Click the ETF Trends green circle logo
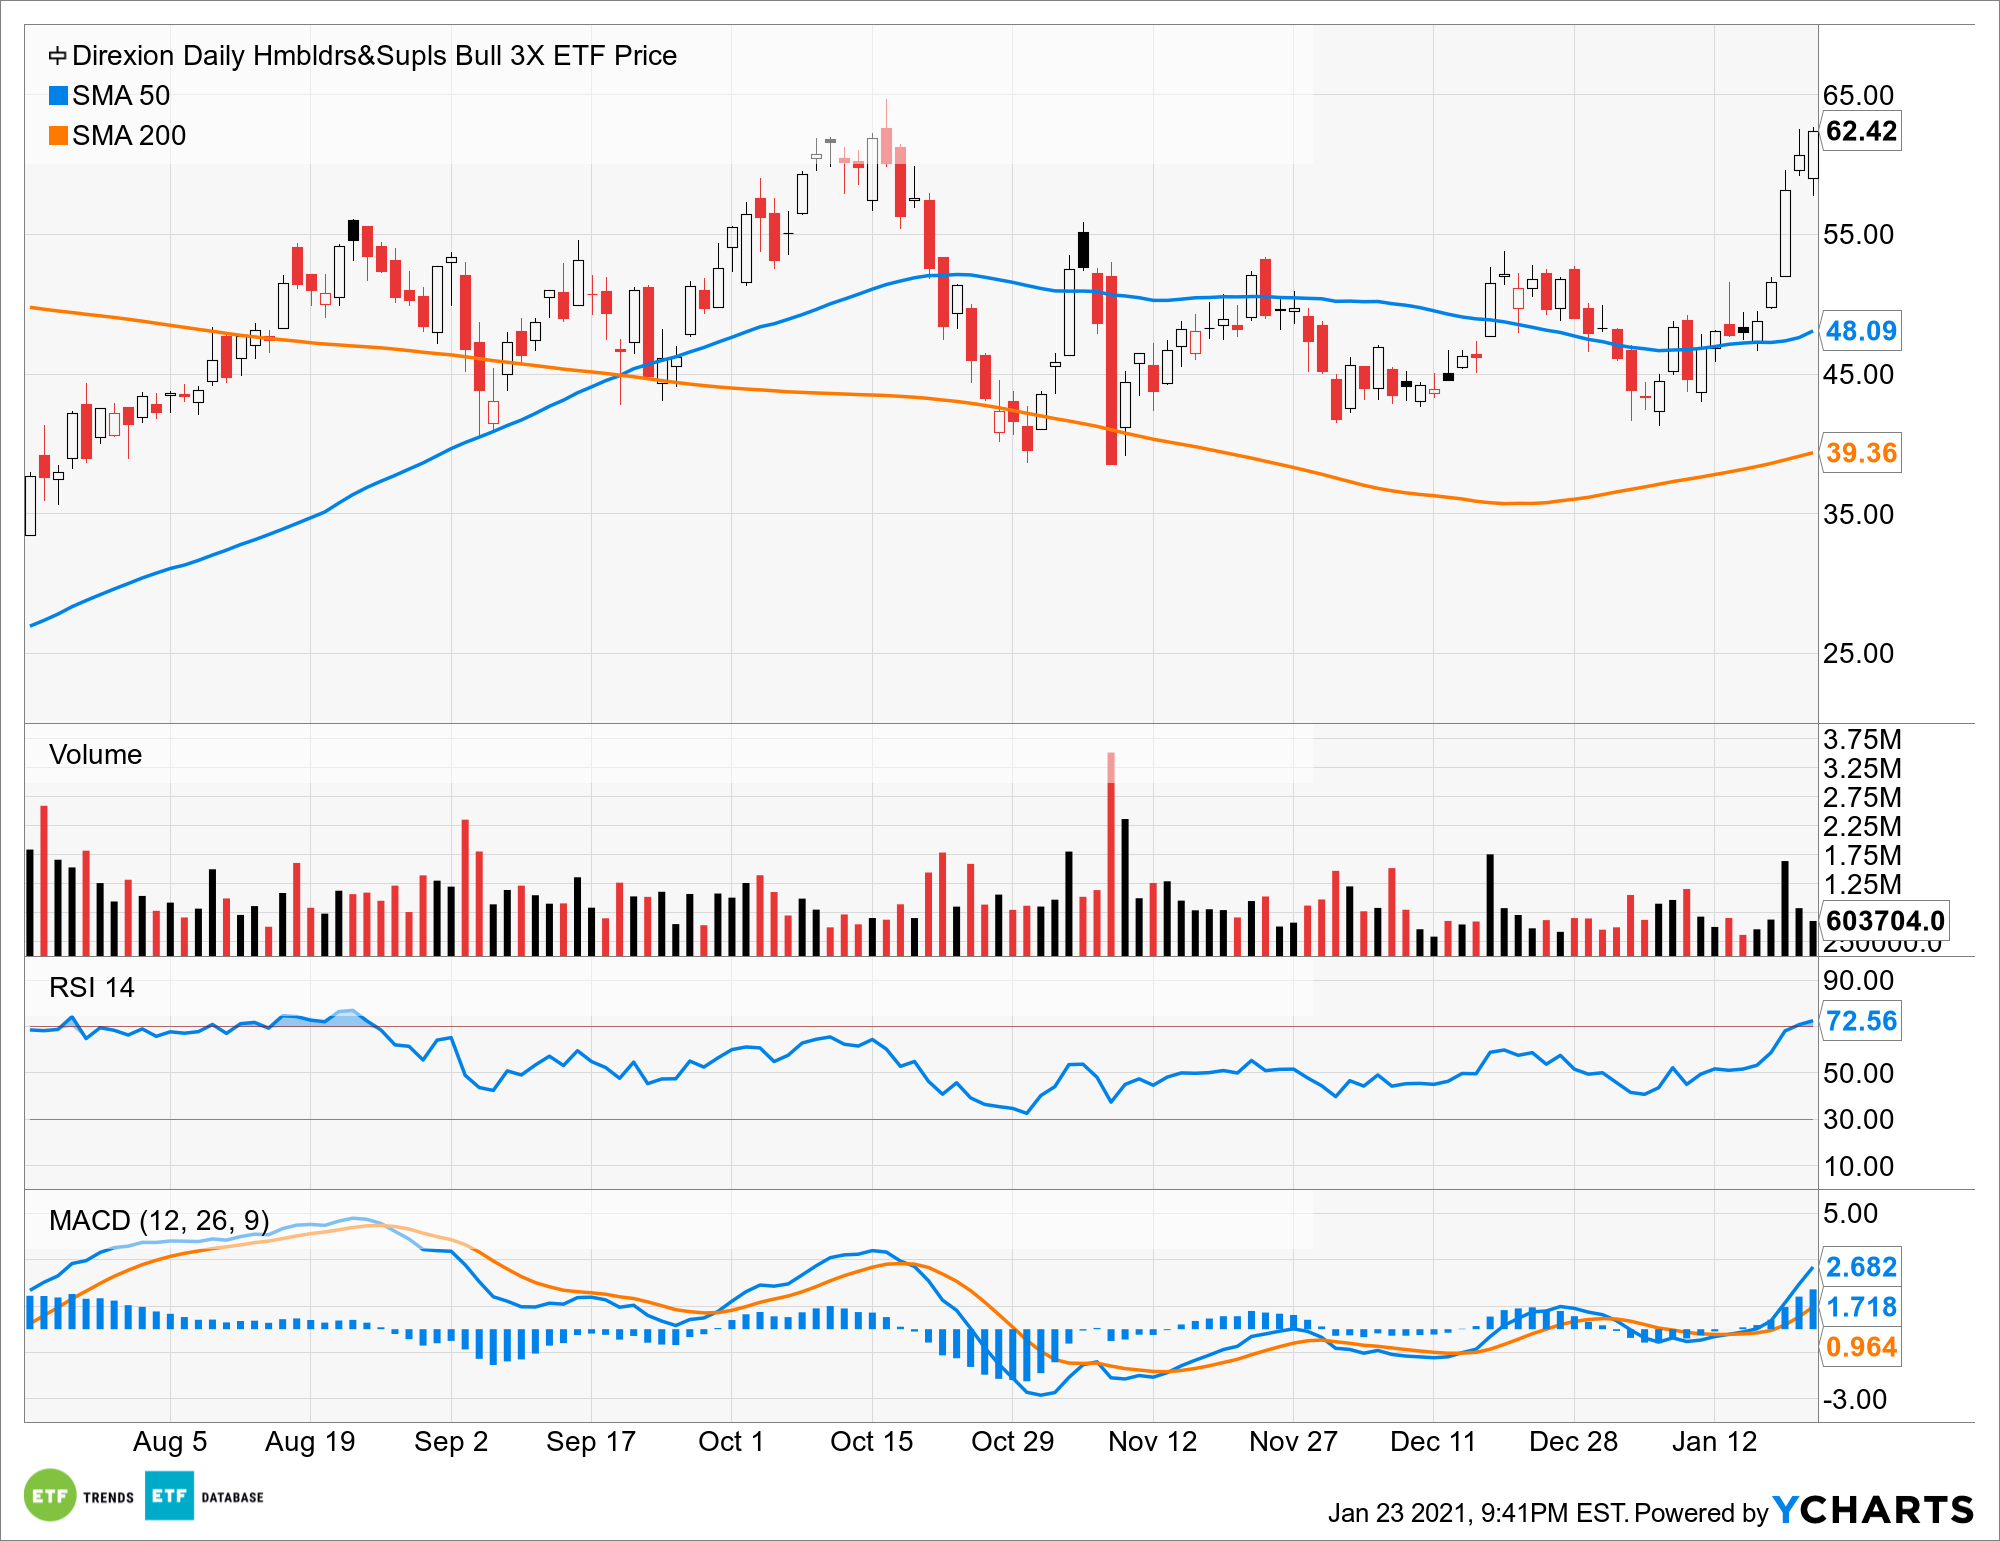 [x=50, y=1495]
